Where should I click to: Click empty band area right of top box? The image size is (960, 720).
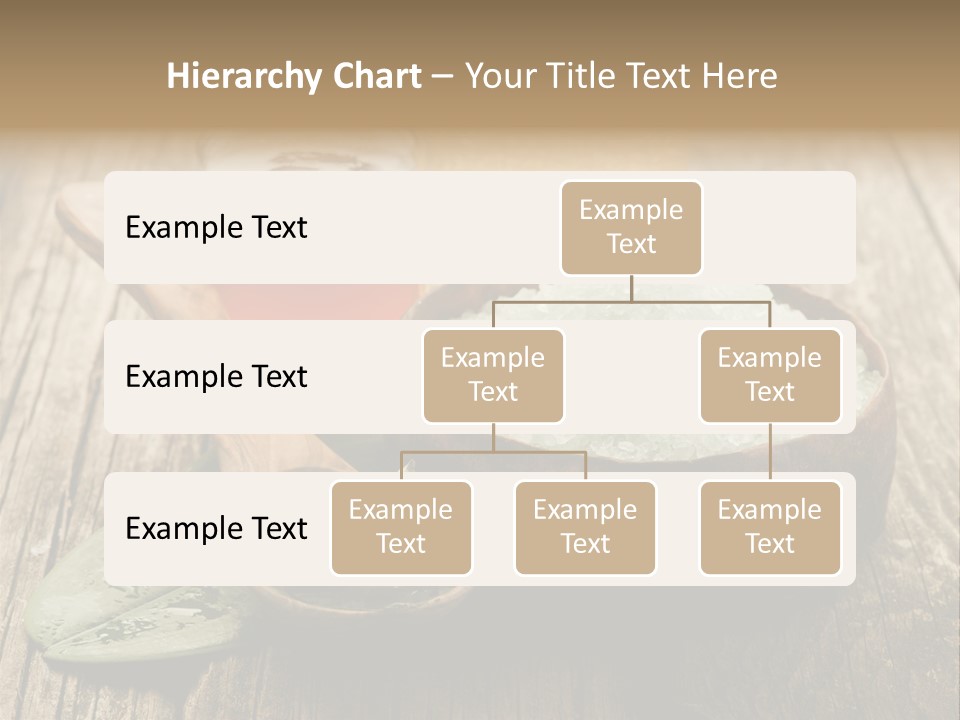point(780,227)
